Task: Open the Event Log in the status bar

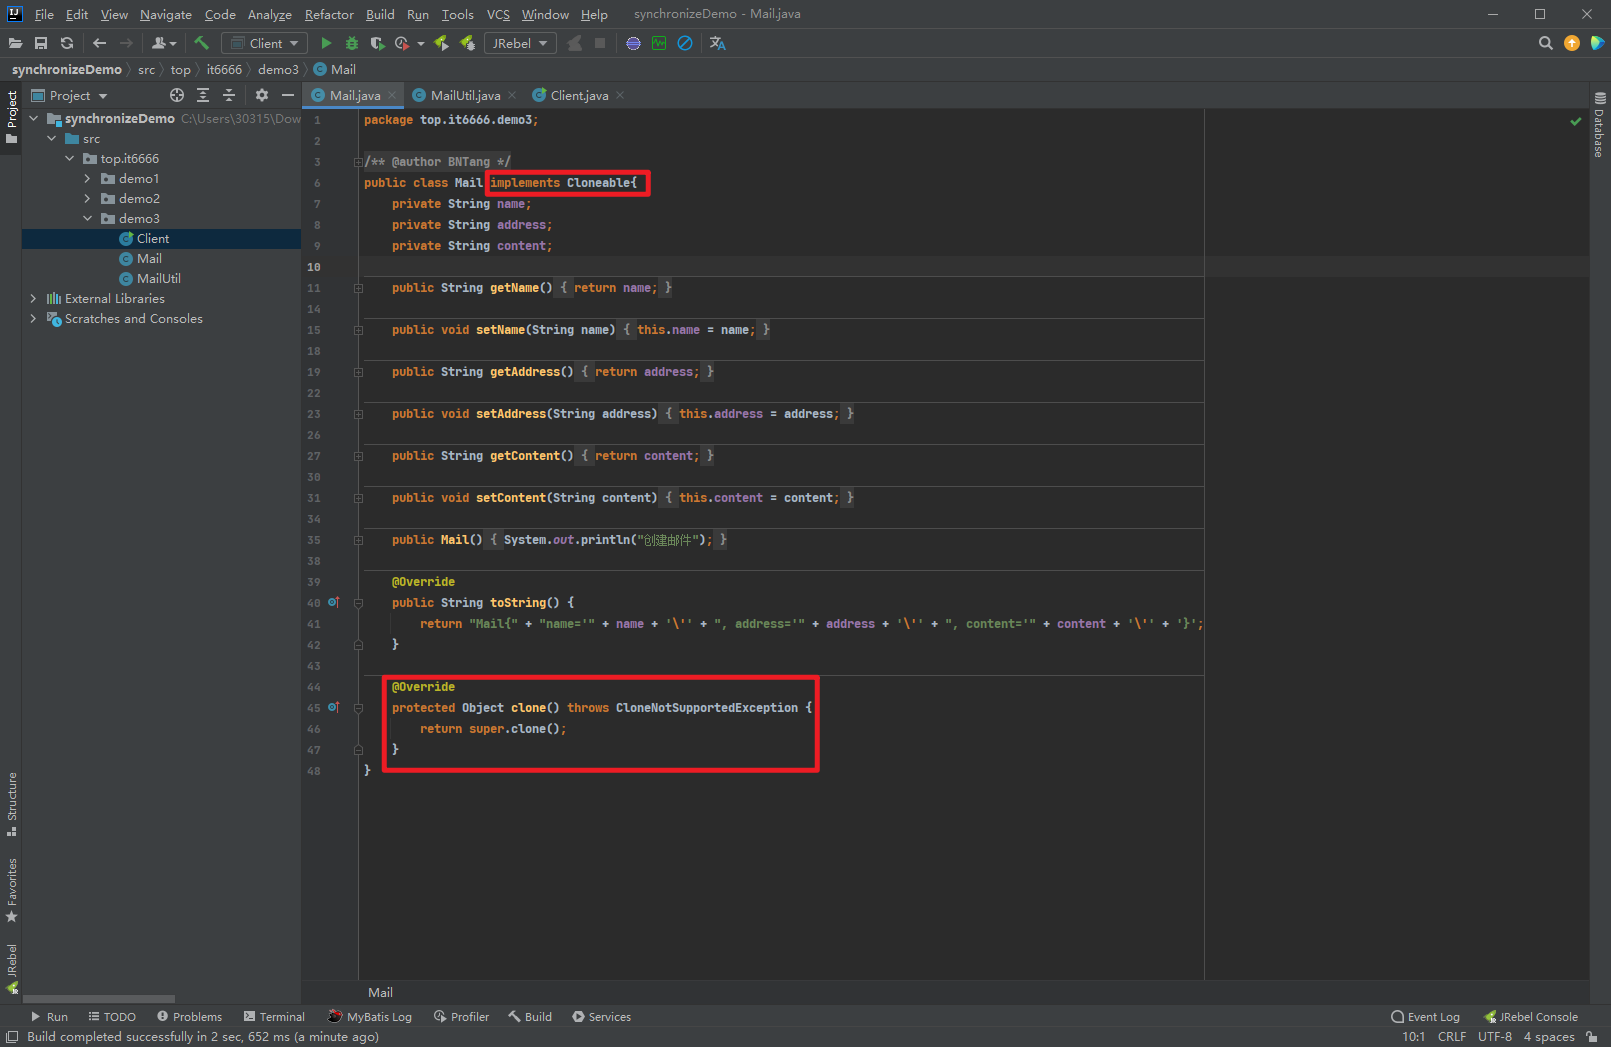Action: pyautogui.click(x=1425, y=1017)
